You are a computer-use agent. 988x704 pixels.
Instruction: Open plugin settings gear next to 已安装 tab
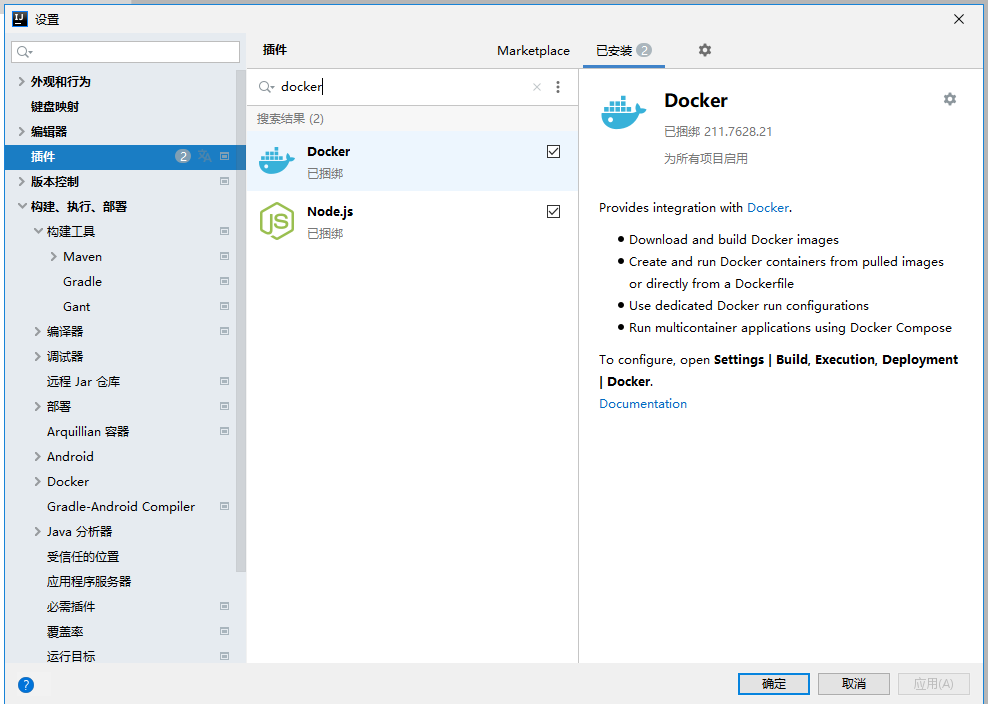(x=704, y=50)
